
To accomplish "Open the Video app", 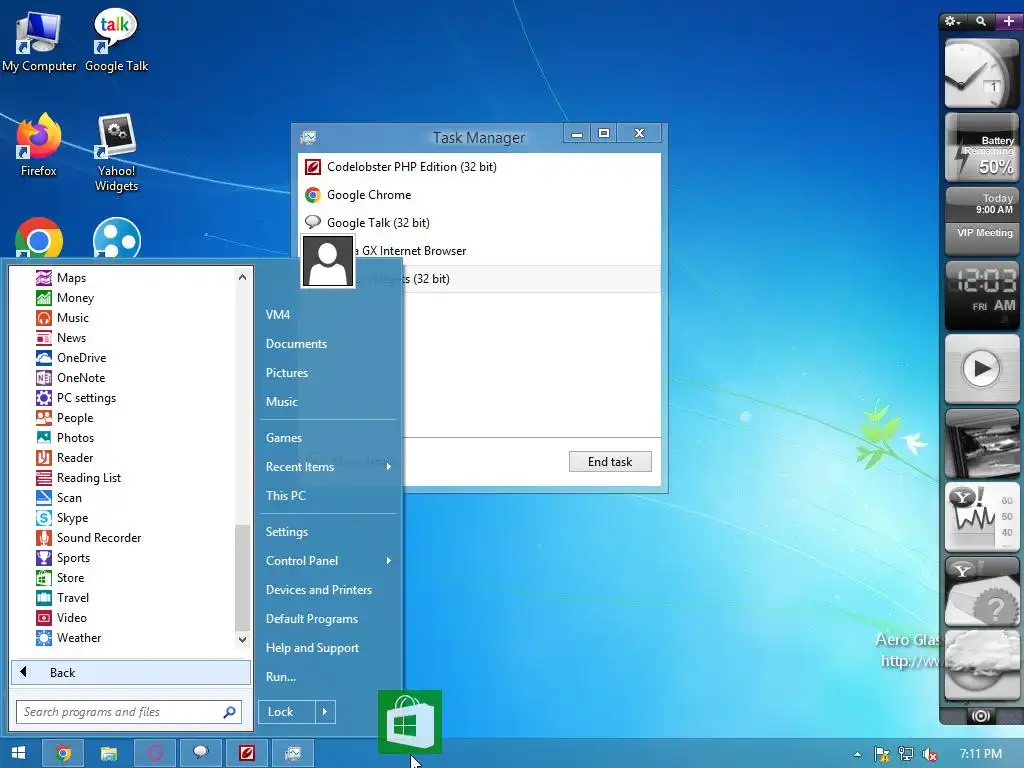I will (x=61, y=618).
